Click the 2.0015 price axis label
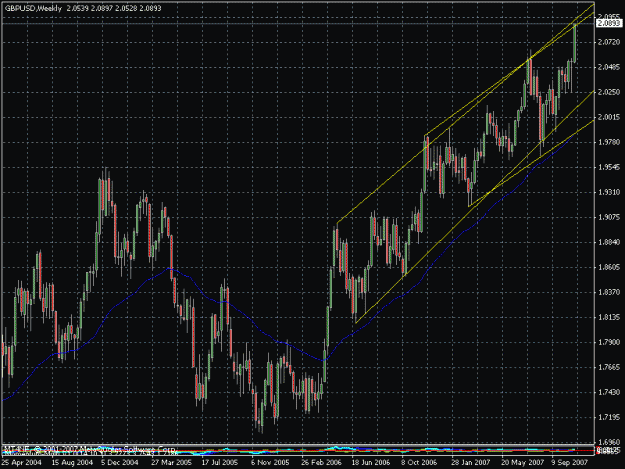Screen dimensions: 625x469 (609, 117)
